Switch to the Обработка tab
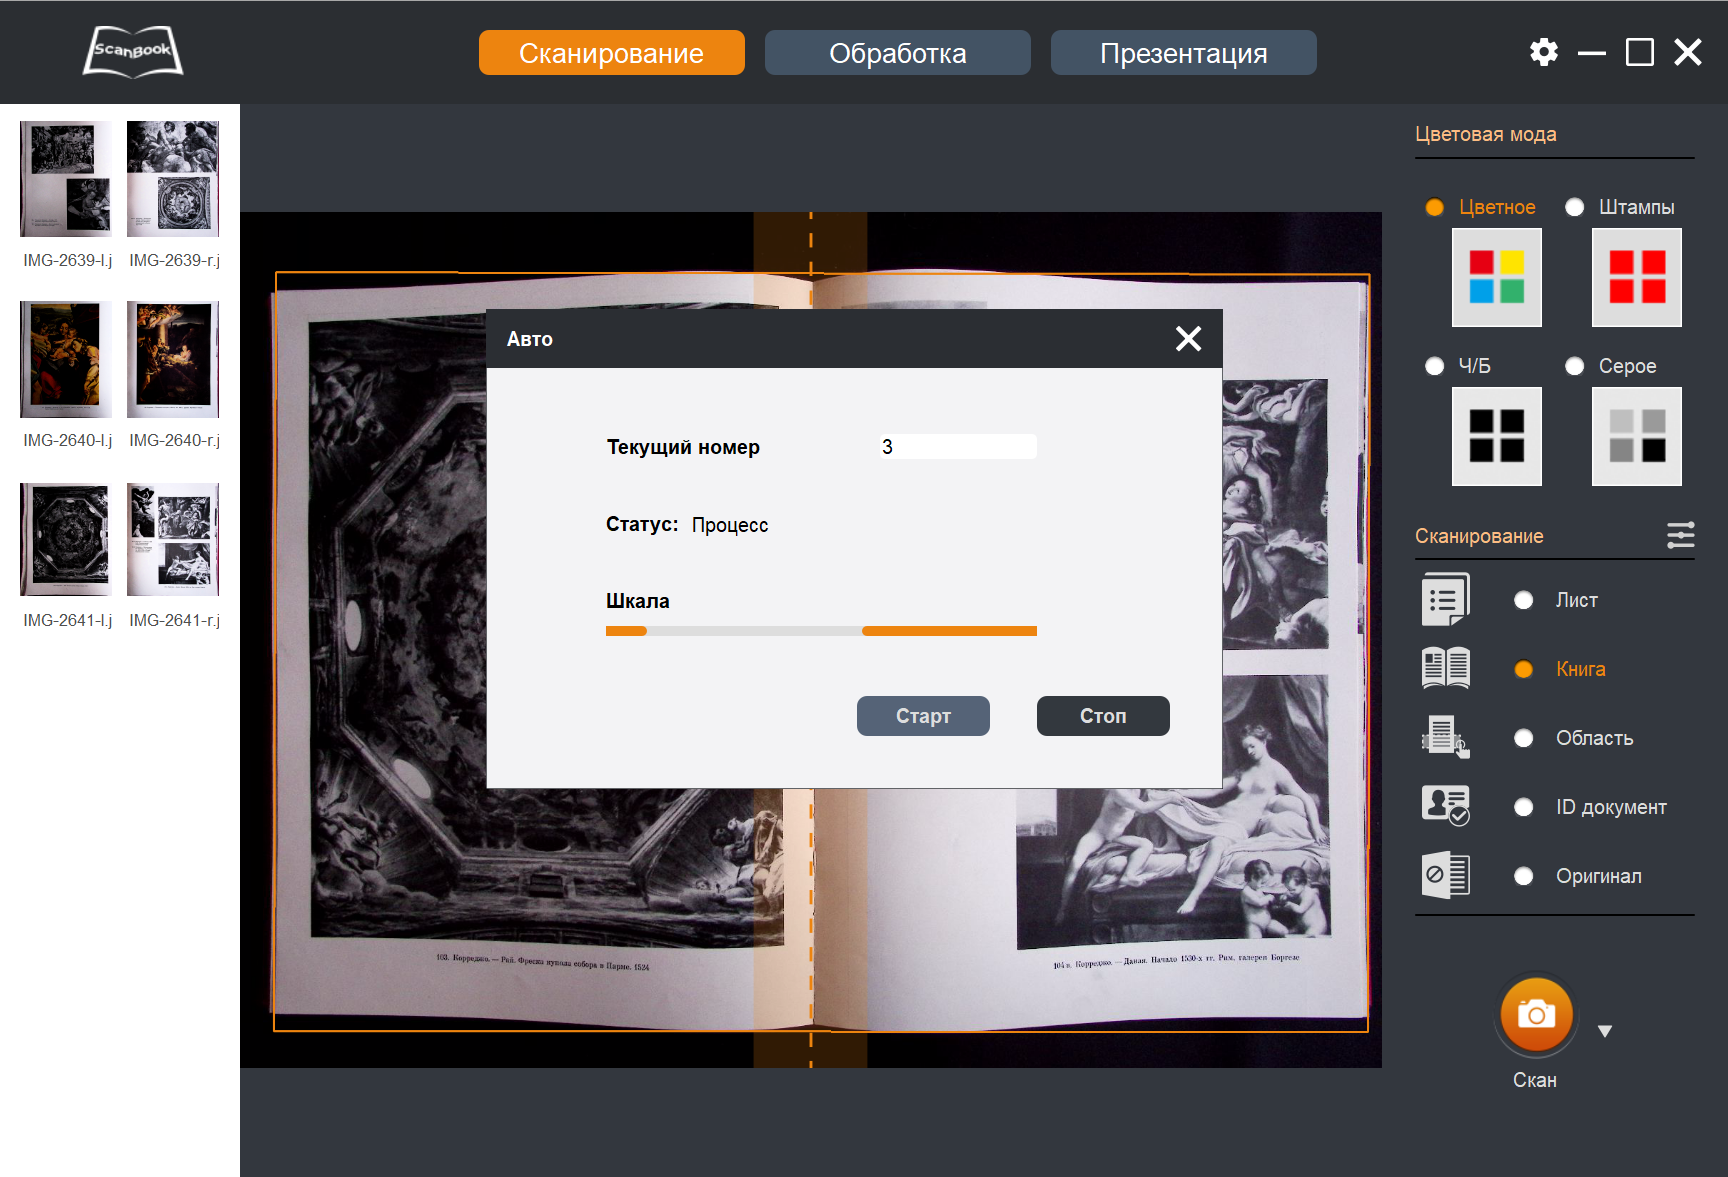The height and width of the screenshot is (1177, 1728). (x=898, y=52)
